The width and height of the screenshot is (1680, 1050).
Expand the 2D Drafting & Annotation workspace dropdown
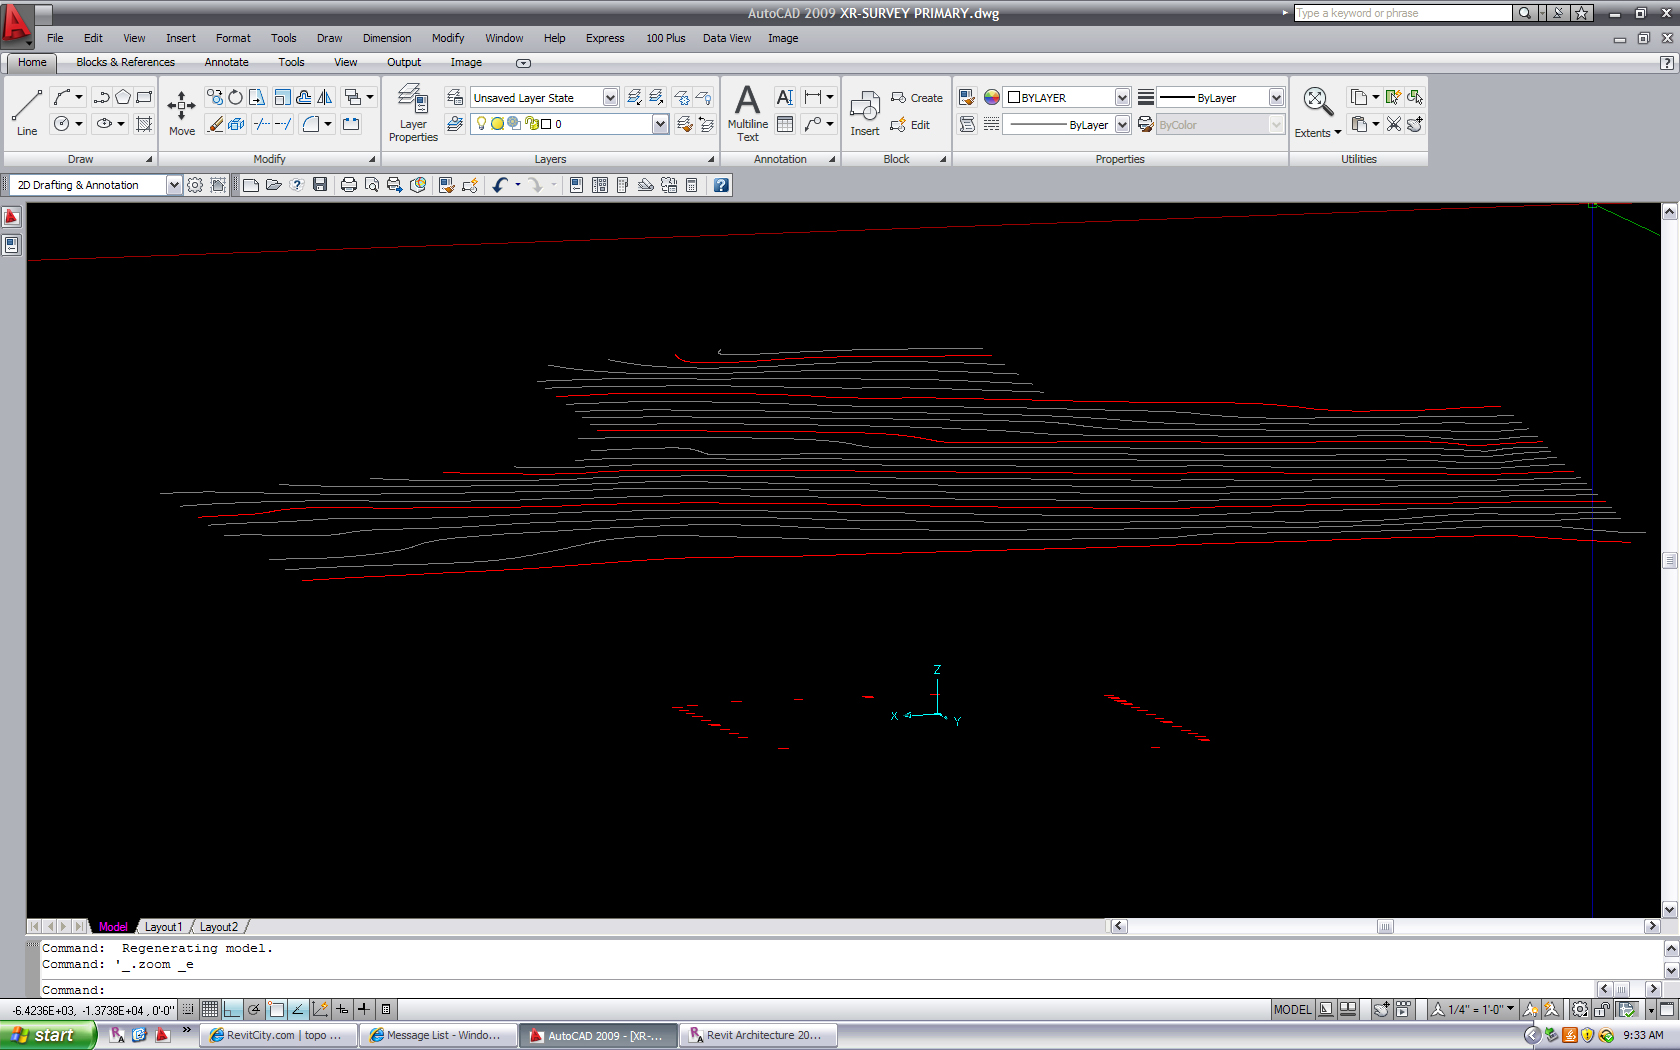[x=174, y=185]
